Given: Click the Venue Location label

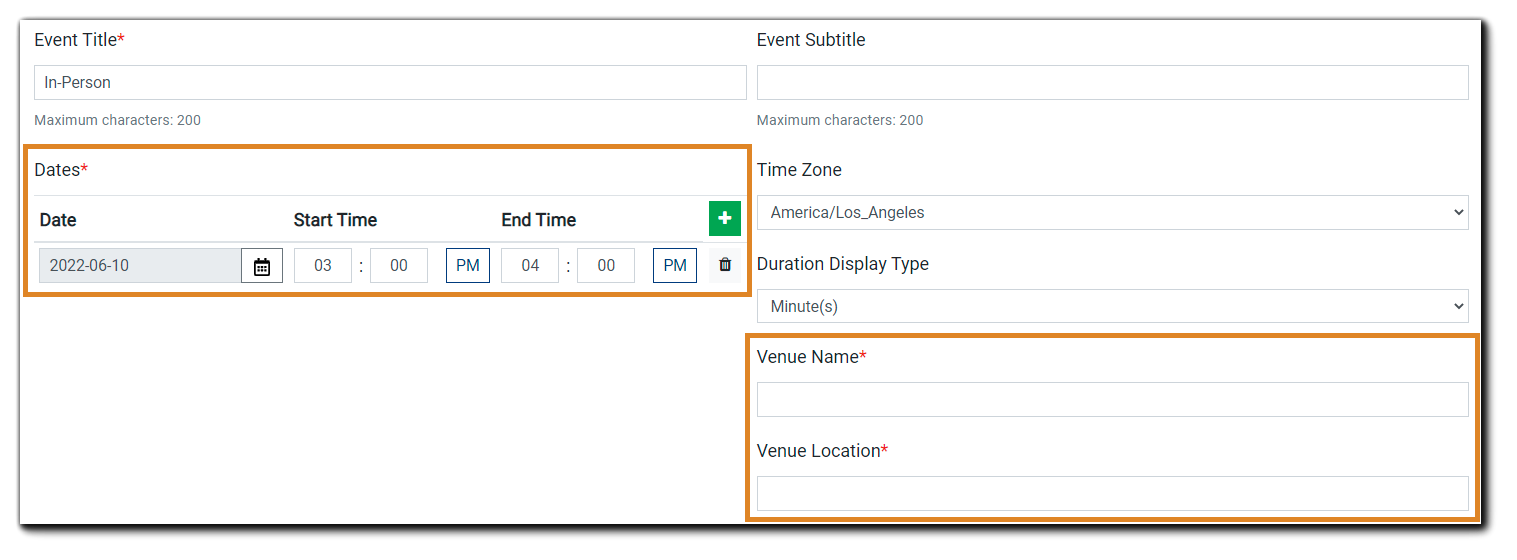Looking at the screenshot, I should pyautogui.click(x=822, y=451).
